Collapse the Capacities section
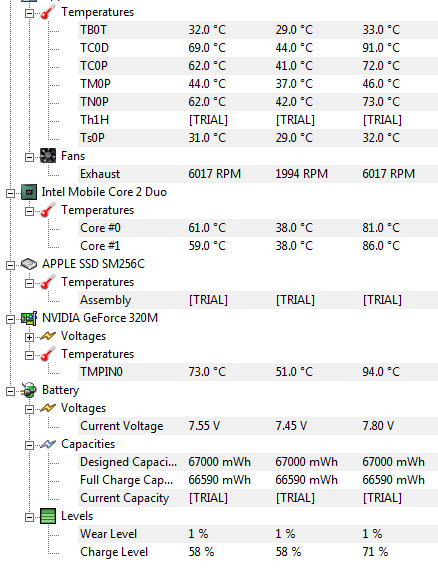This screenshot has height=573, width=438. 29,445
